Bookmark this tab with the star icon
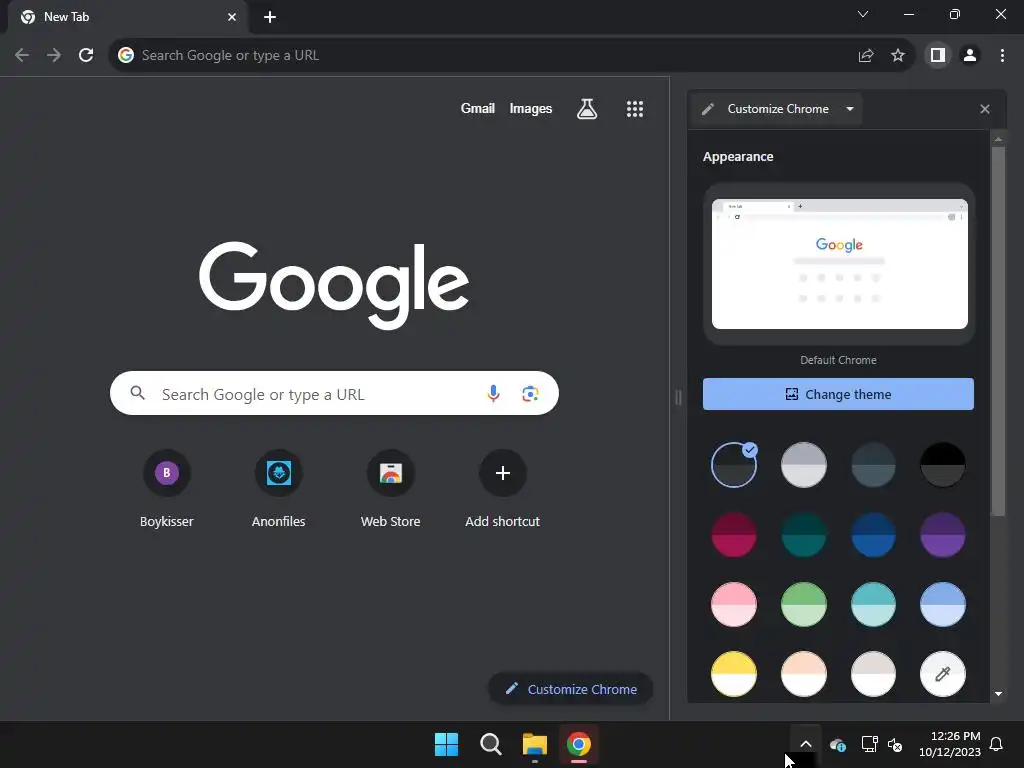The height and width of the screenshot is (768, 1024). pos(898,56)
